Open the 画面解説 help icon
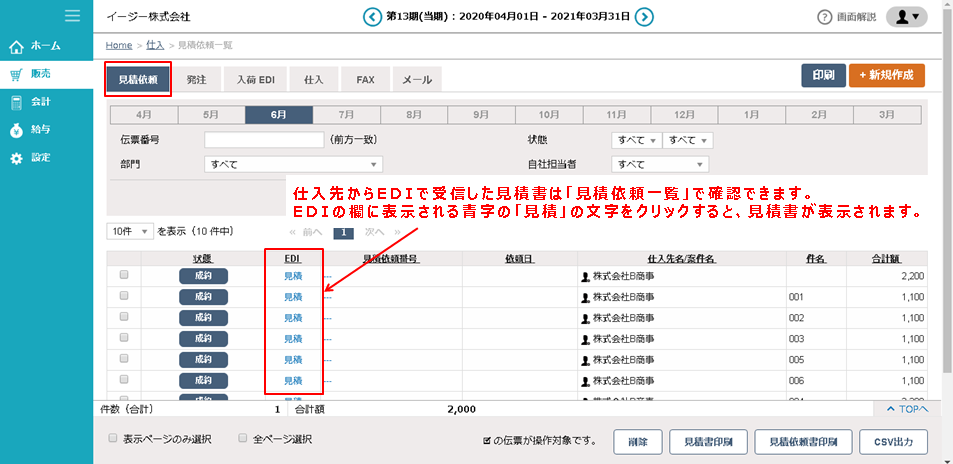The image size is (953, 464). 825,17
